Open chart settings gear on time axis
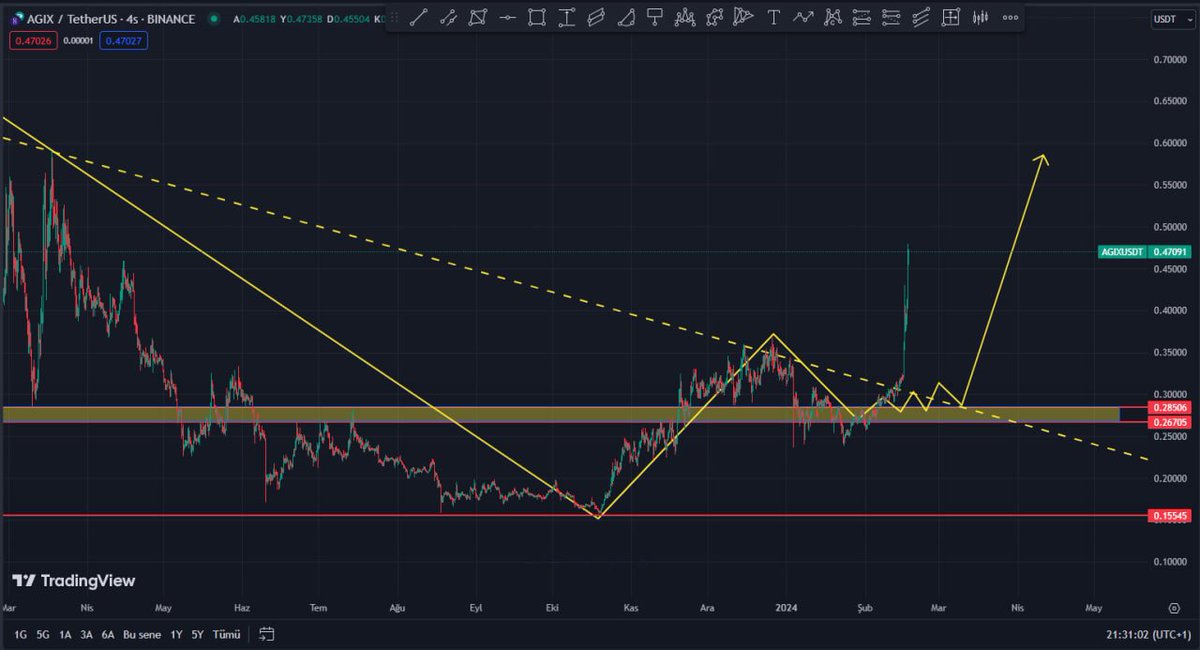Viewport: 1200px width, 650px height. click(1174, 607)
